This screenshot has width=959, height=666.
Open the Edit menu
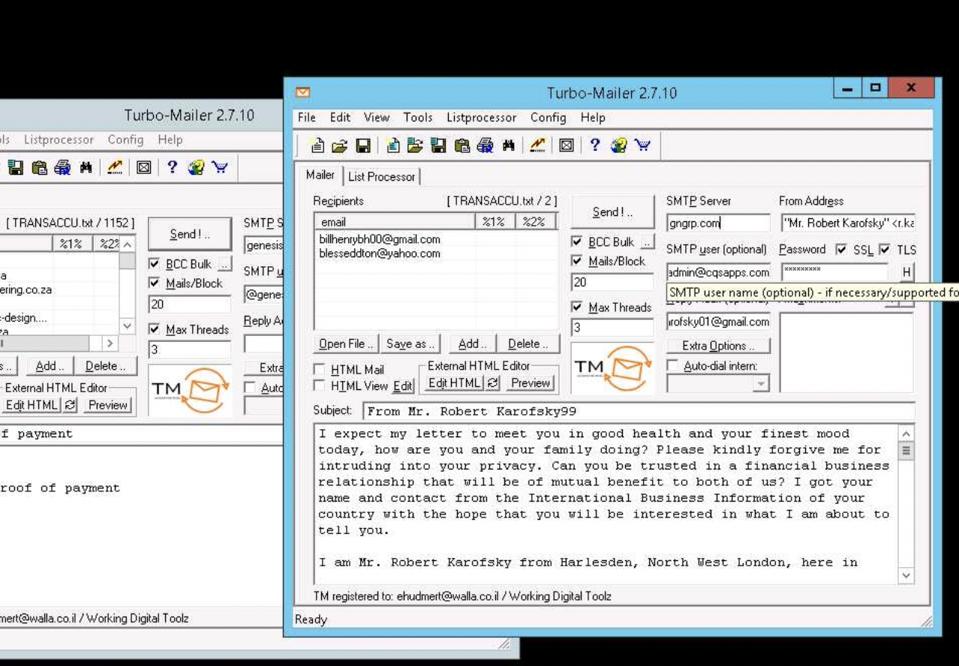(340, 117)
